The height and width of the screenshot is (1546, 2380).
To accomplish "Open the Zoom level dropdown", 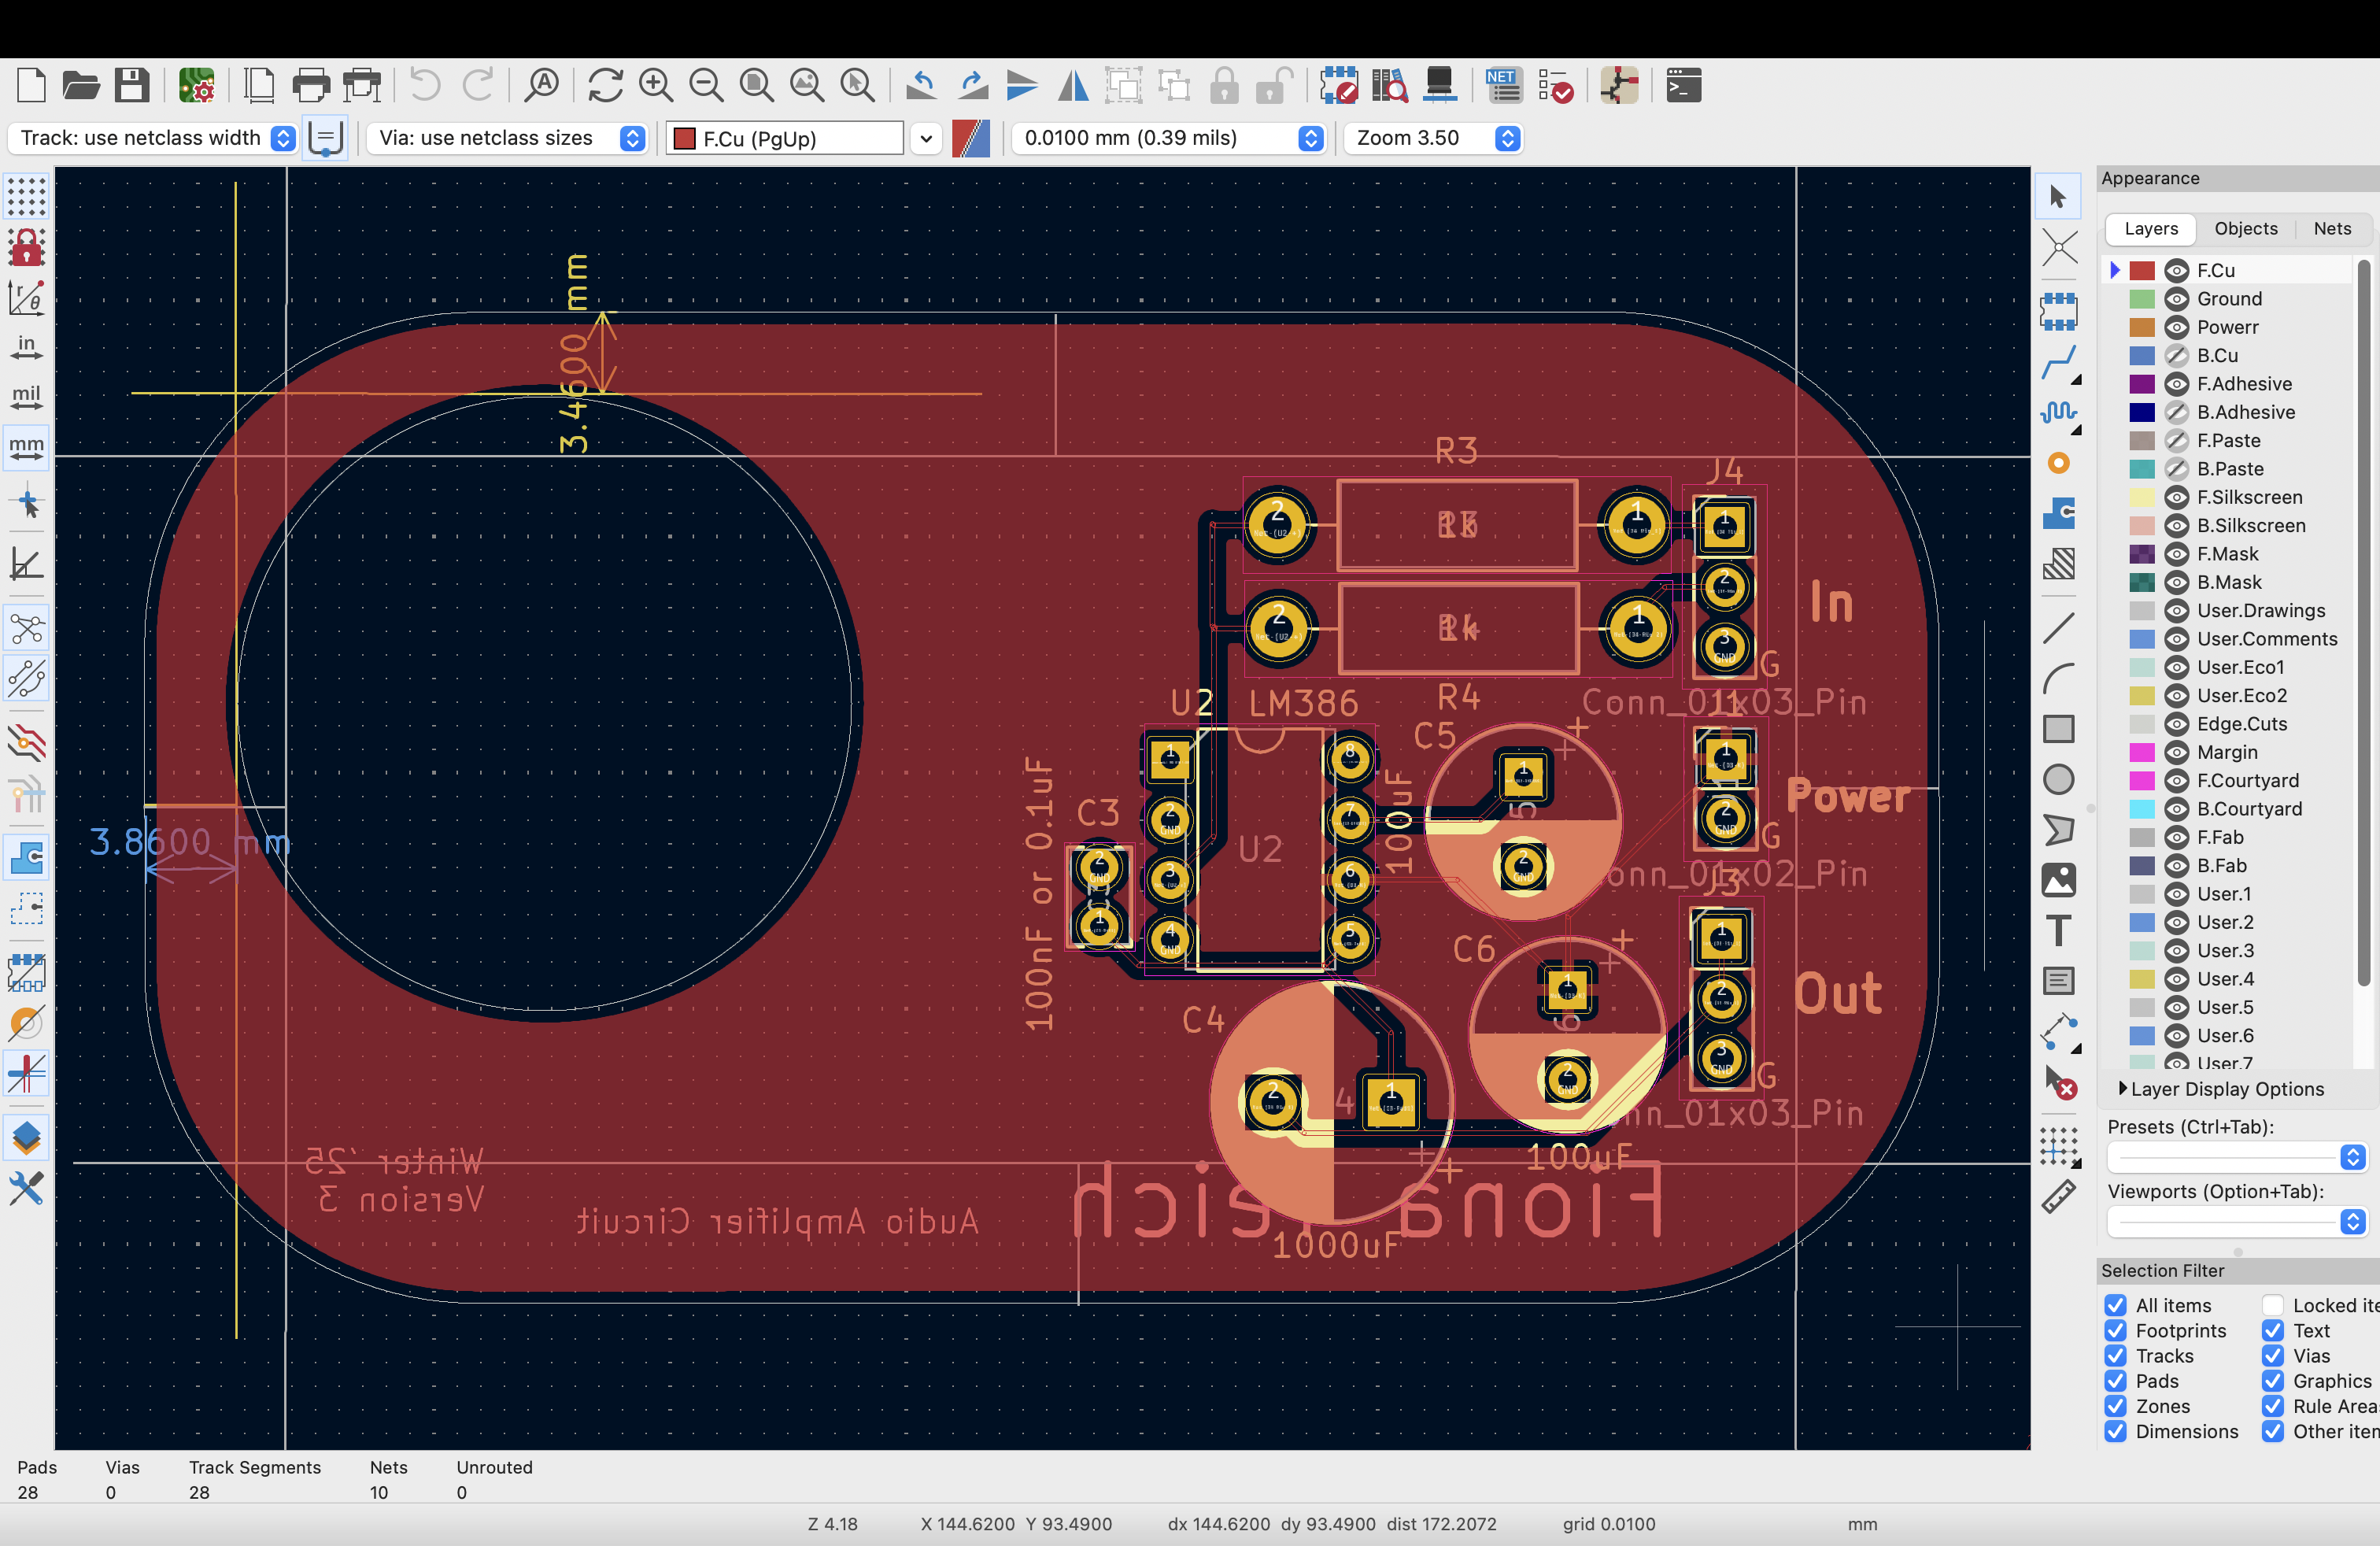I will pos(1433,138).
